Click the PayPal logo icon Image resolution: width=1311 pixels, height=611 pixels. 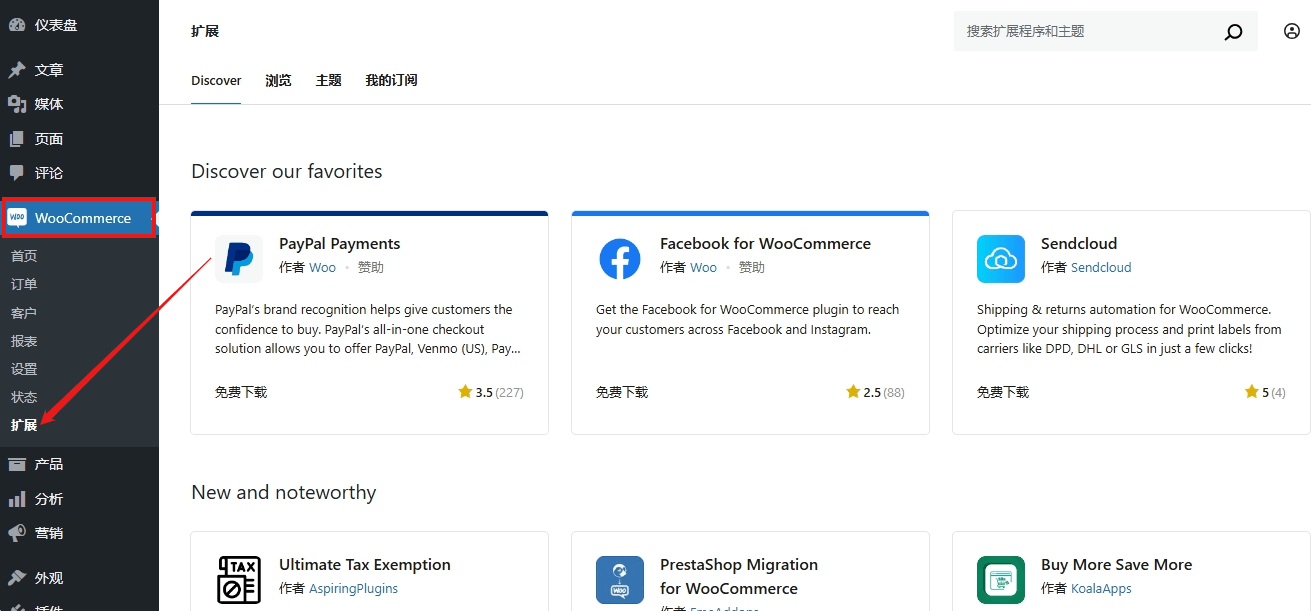coord(239,259)
